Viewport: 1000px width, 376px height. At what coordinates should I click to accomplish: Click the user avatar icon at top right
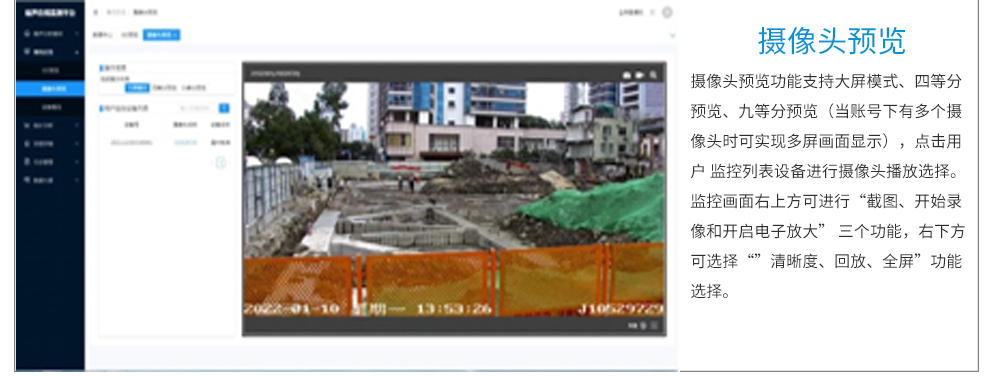(667, 12)
